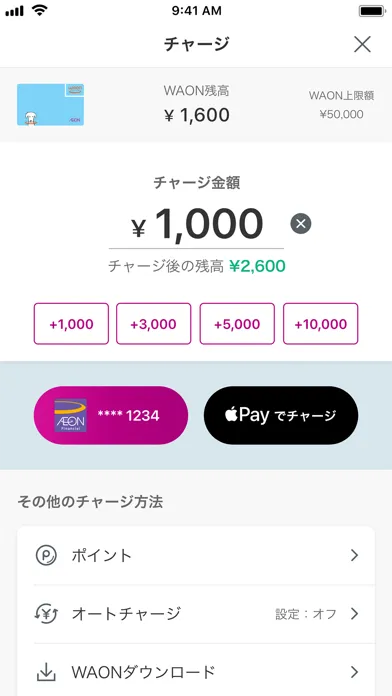392x696 pixels.
Task: Add +1,000 to the charge amount
Action: [71, 324]
